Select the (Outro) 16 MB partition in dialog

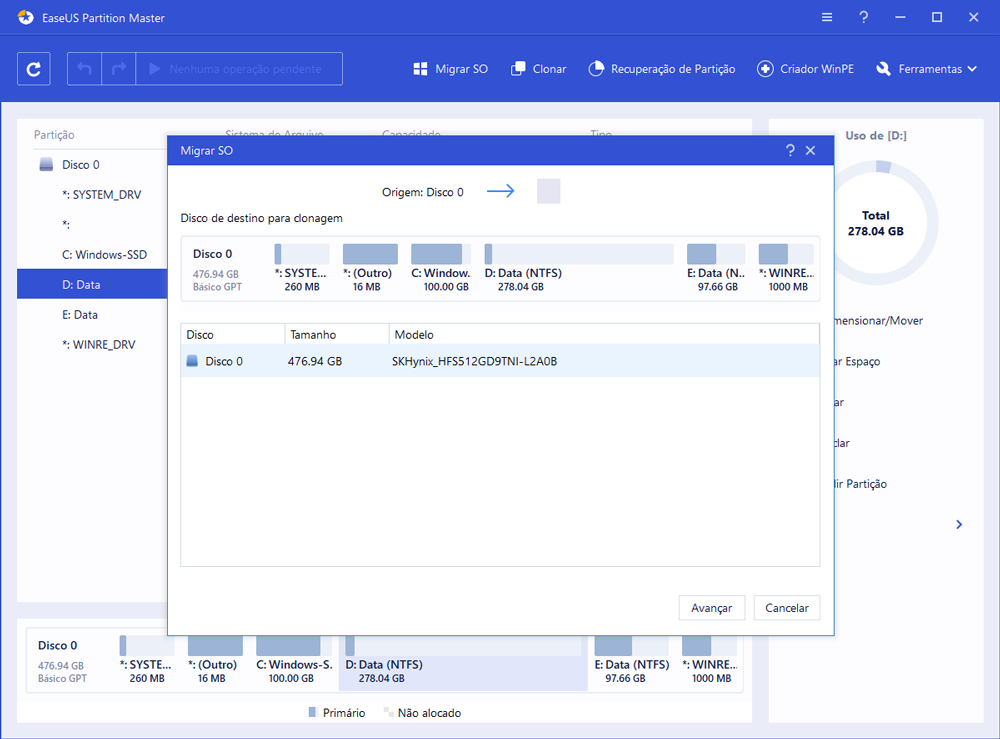[x=370, y=268]
